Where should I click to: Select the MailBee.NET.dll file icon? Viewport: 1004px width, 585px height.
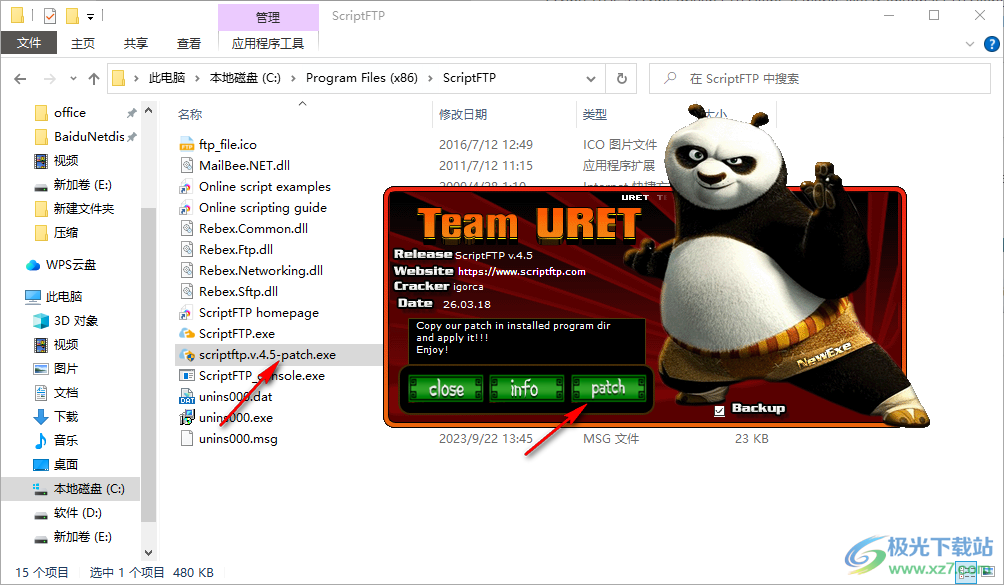[186, 166]
